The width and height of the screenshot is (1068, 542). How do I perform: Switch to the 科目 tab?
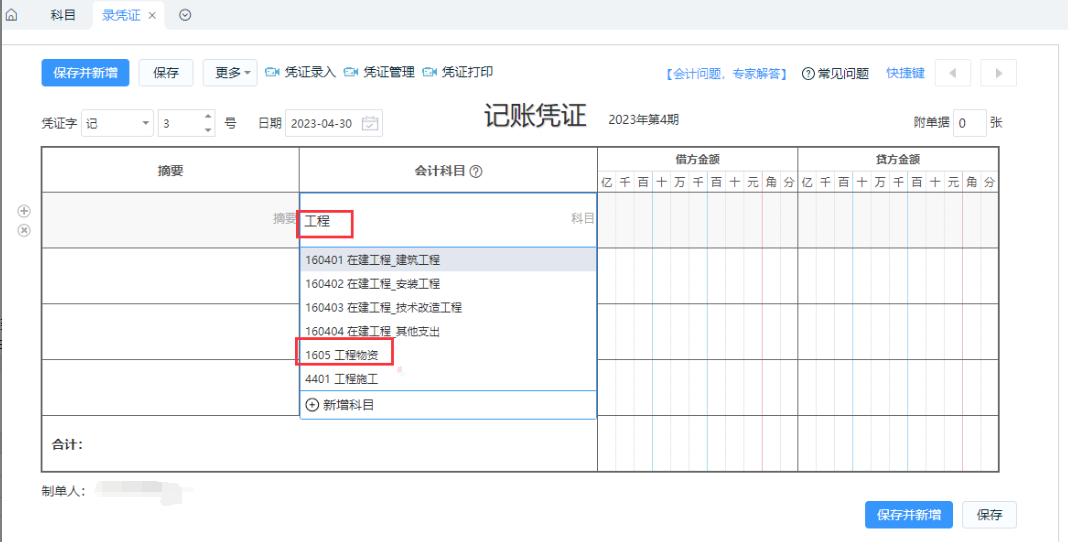[63, 16]
